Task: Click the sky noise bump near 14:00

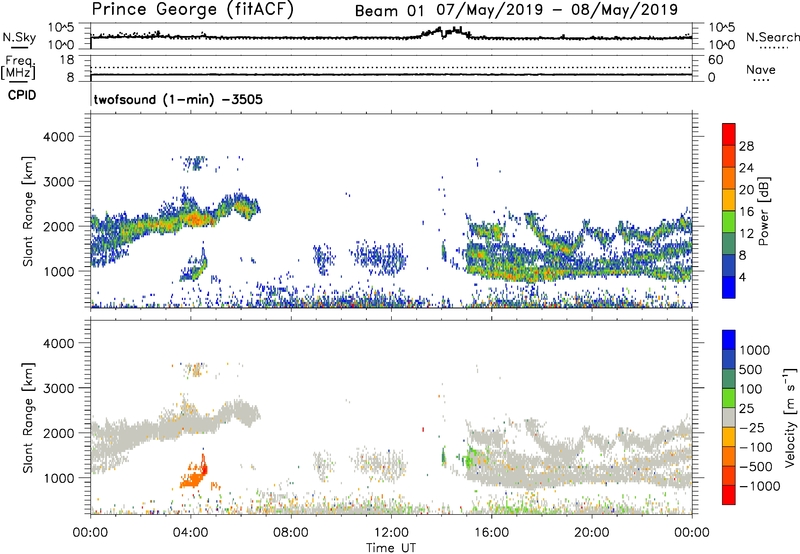Action: pyautogui.click(x=445, y=32)
